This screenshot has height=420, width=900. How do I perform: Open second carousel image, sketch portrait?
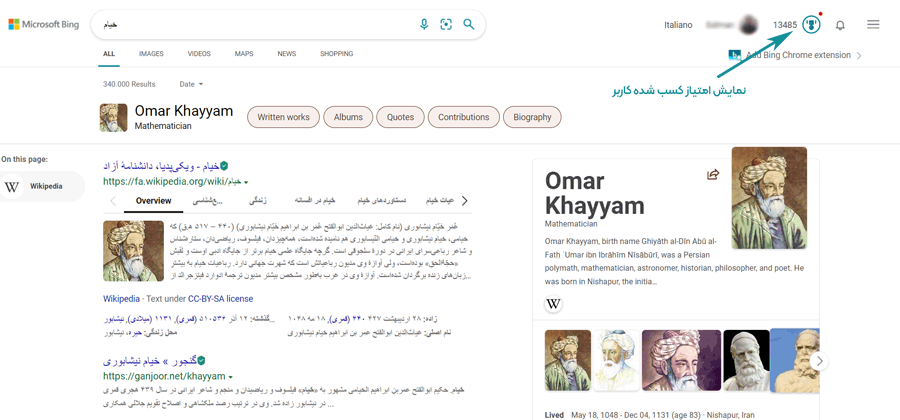[616, 360]
